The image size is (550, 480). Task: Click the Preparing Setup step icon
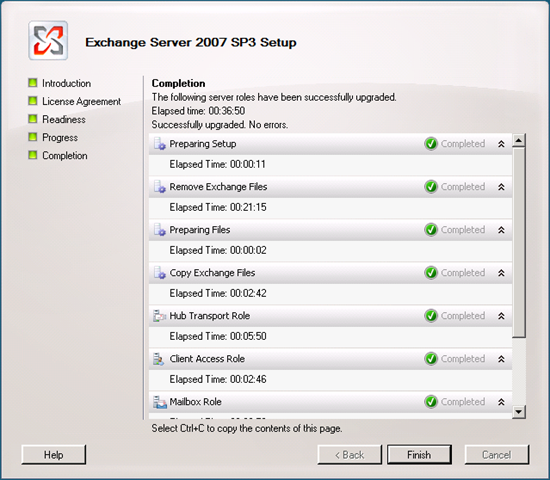tap(159, 144)
